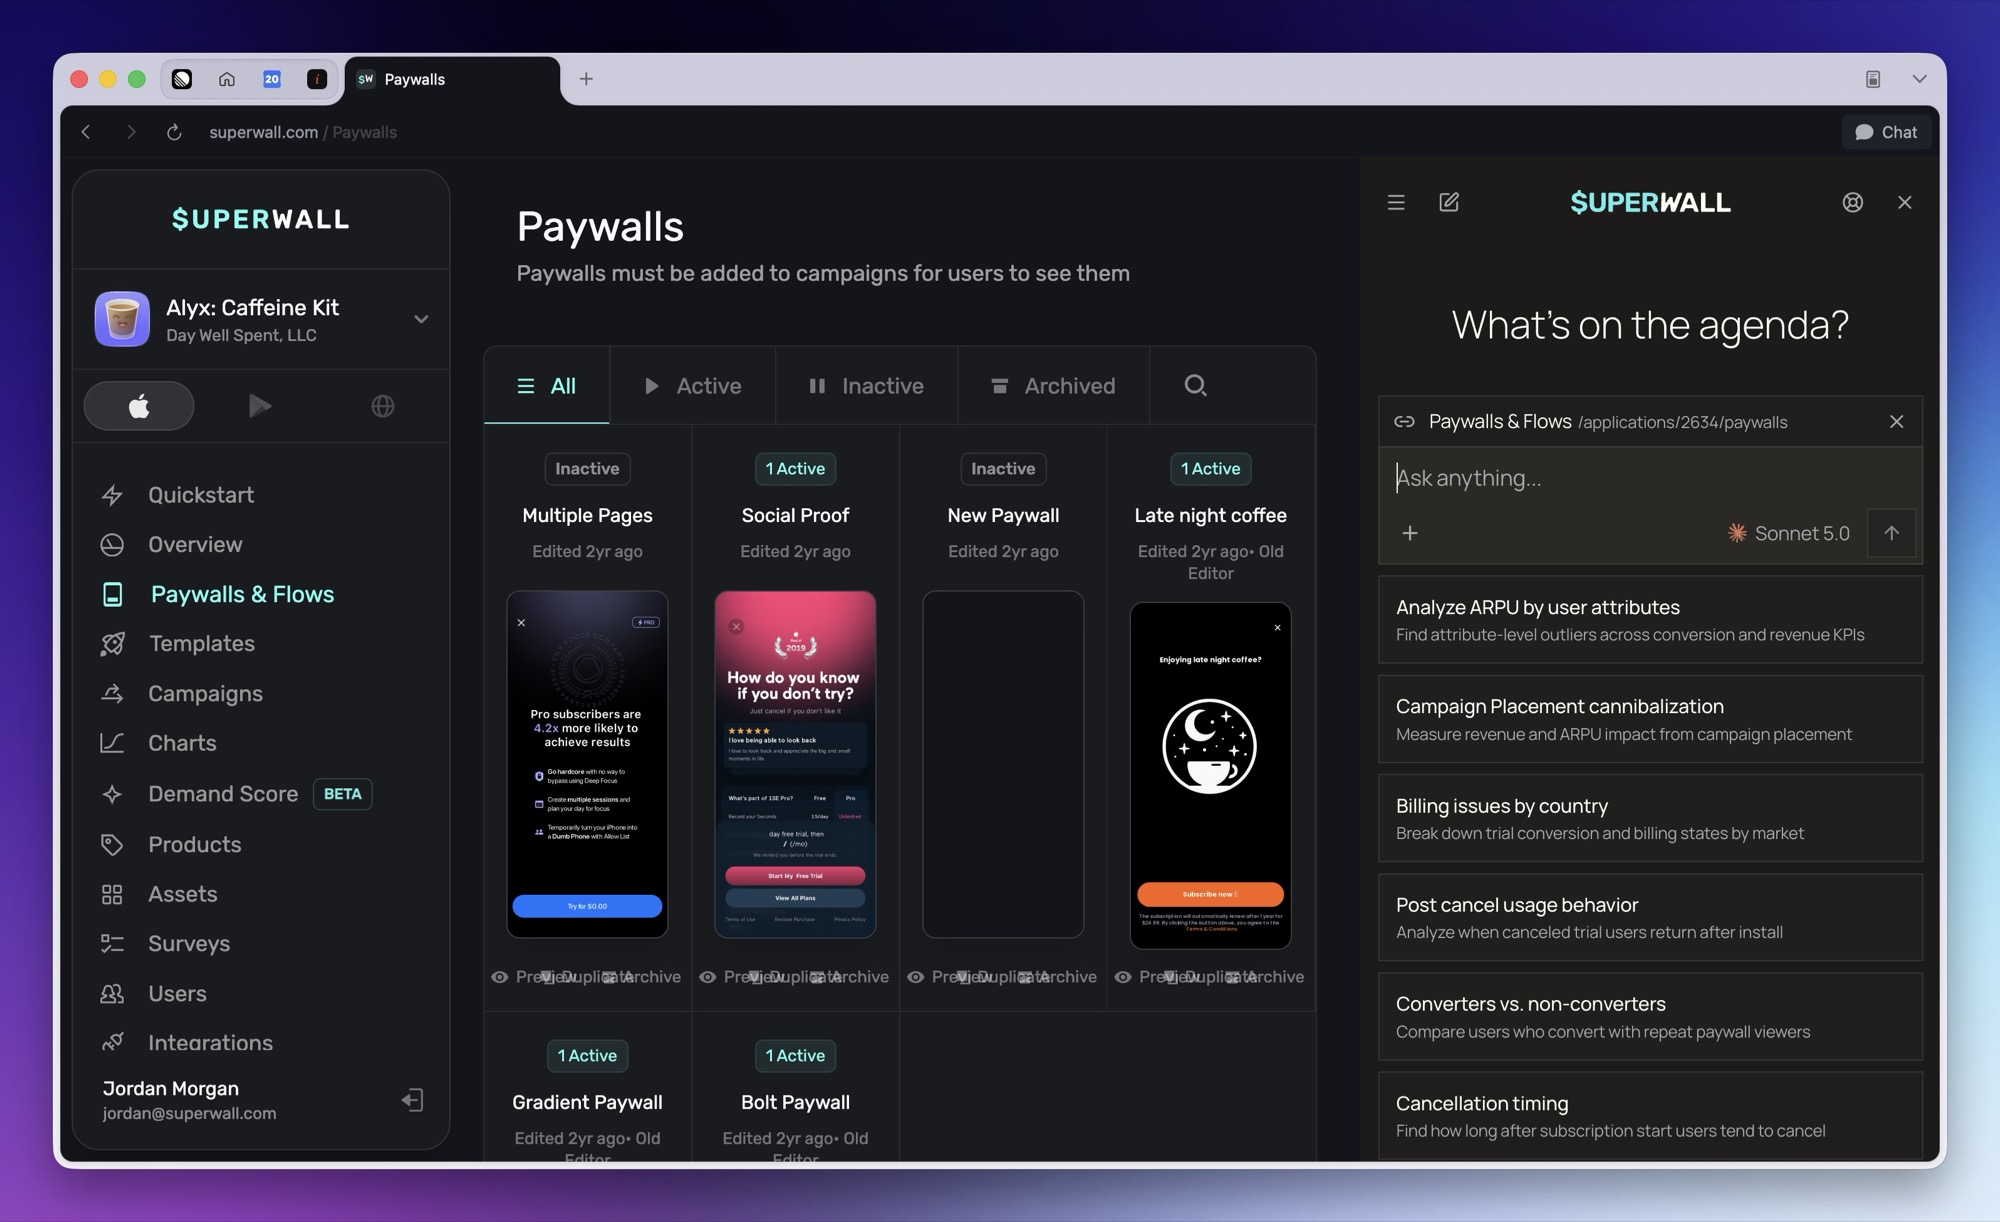Viewport: 2000px width, 1222px height.
Task: Log out using the exit icon
Action: 412,1100
